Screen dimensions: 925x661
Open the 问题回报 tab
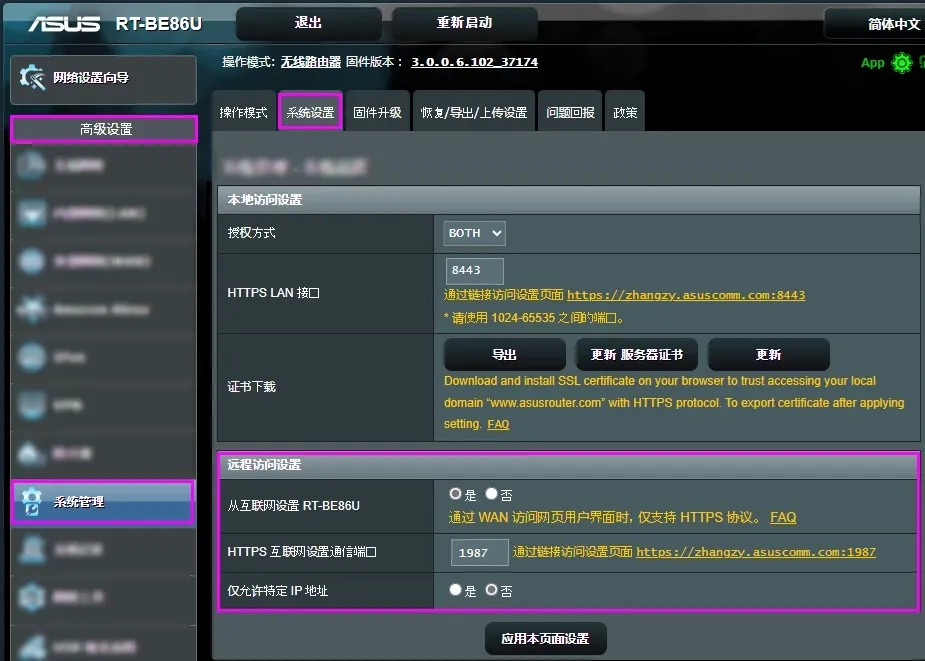(x=569, y=111)
